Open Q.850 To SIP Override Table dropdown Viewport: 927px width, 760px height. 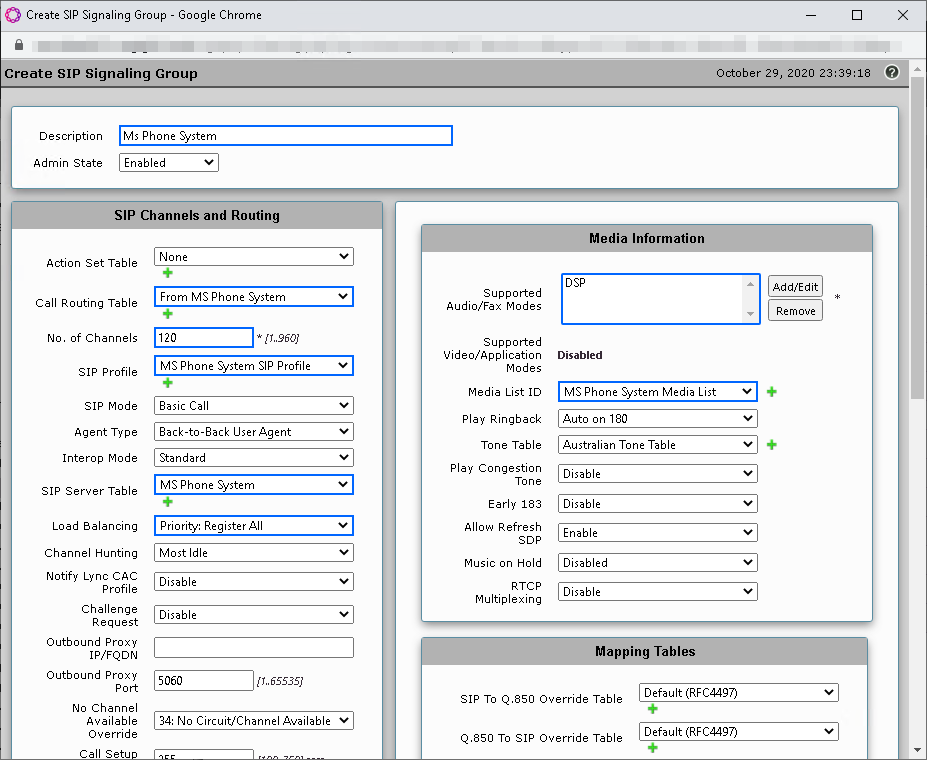coord(738,732)
